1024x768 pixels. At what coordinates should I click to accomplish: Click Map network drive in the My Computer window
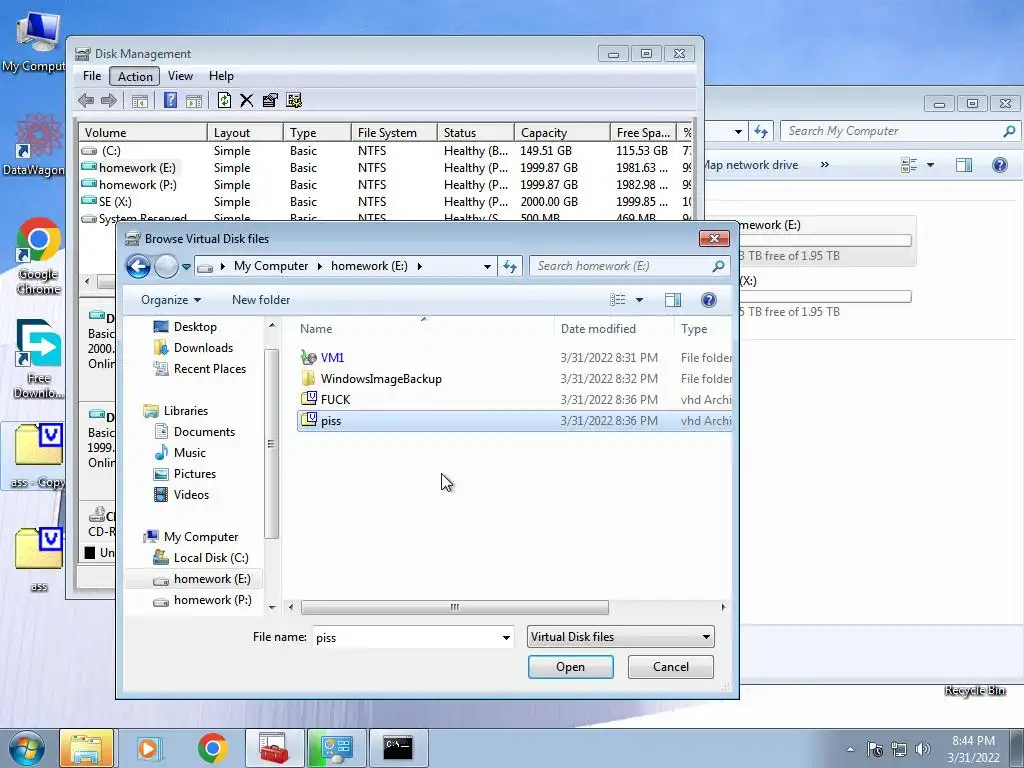751,165
